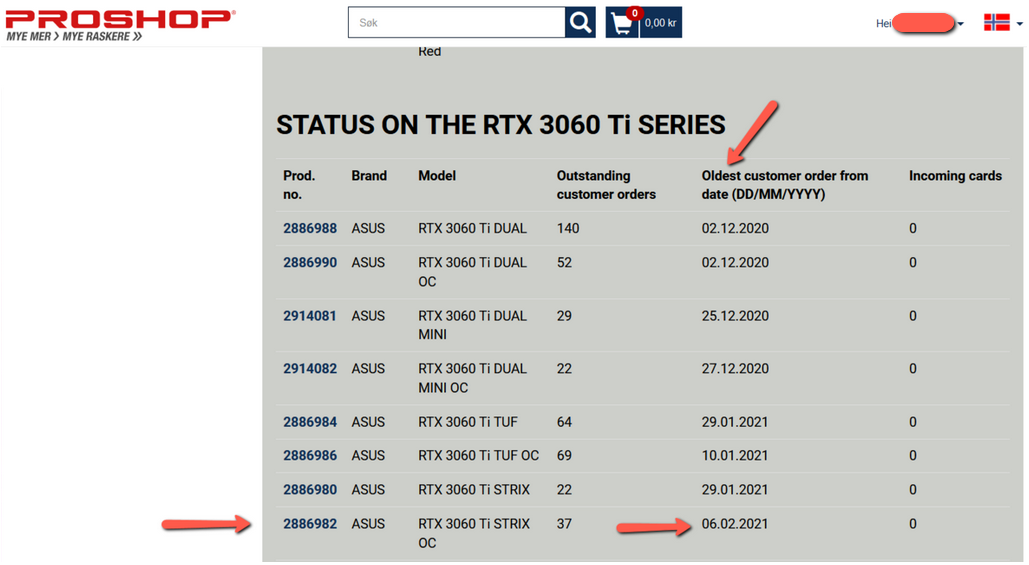Screen dimensions: 1029x565
Task: Expand the language dropdown arrow beside flag
Action: point(1019,24)
